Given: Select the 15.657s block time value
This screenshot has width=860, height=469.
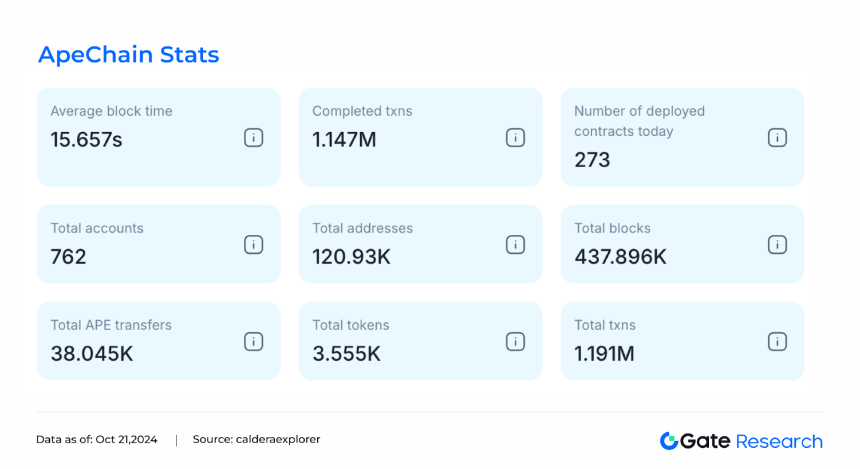Looking at the screenshot, I should tap(86, 140).
